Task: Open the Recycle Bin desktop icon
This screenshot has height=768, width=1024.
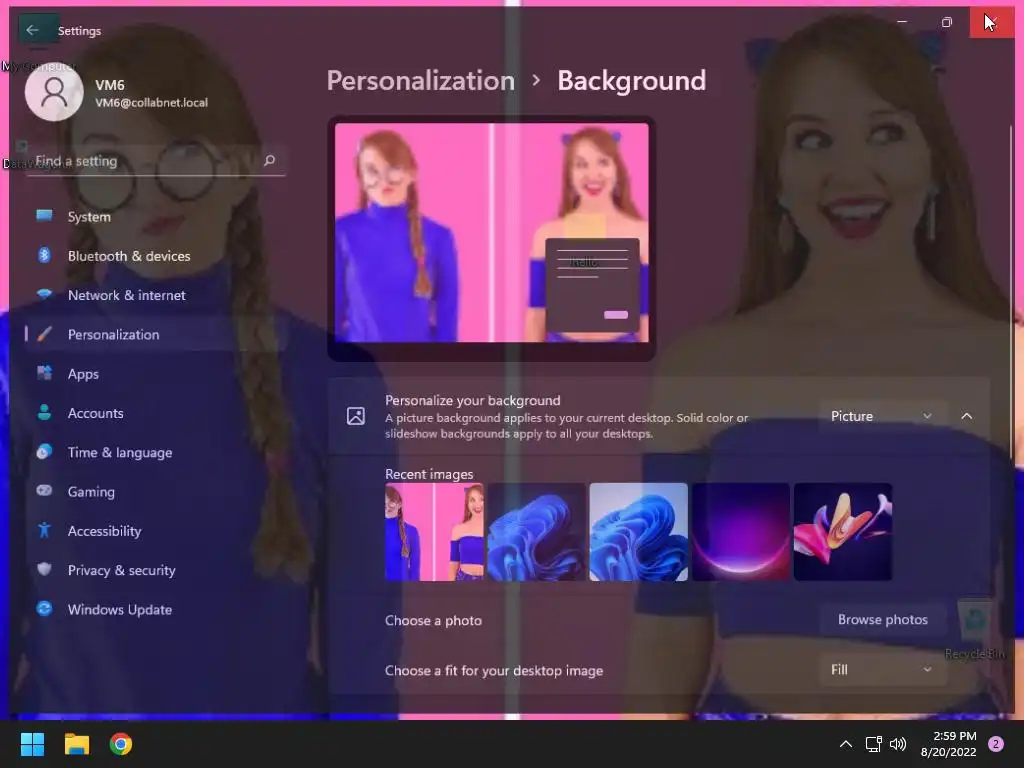Action: tap(975, 628)
